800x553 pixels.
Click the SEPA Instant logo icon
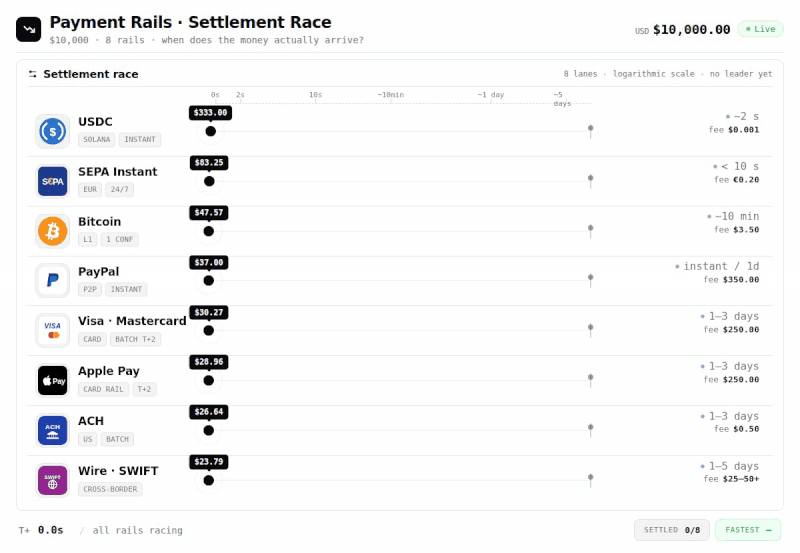[x=53, y=181]
